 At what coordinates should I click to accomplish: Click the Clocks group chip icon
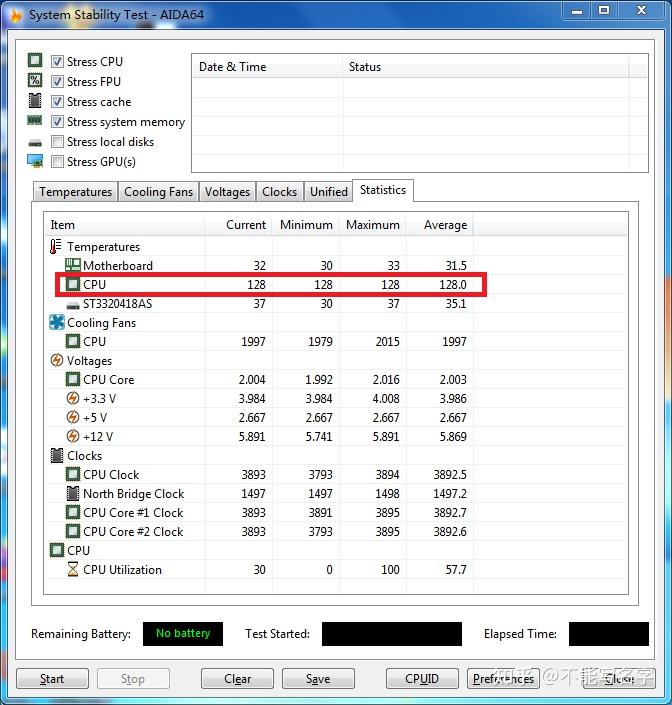[57, 455]
